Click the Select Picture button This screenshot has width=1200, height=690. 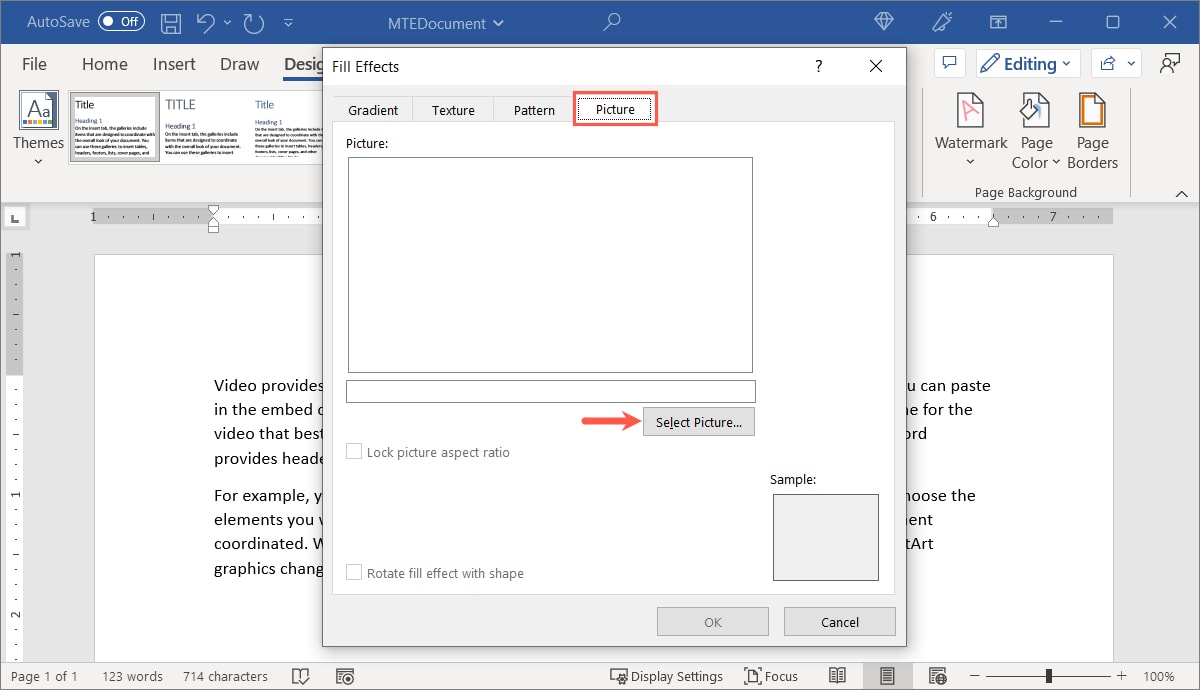pyautogui.click(x=698, y=421)
